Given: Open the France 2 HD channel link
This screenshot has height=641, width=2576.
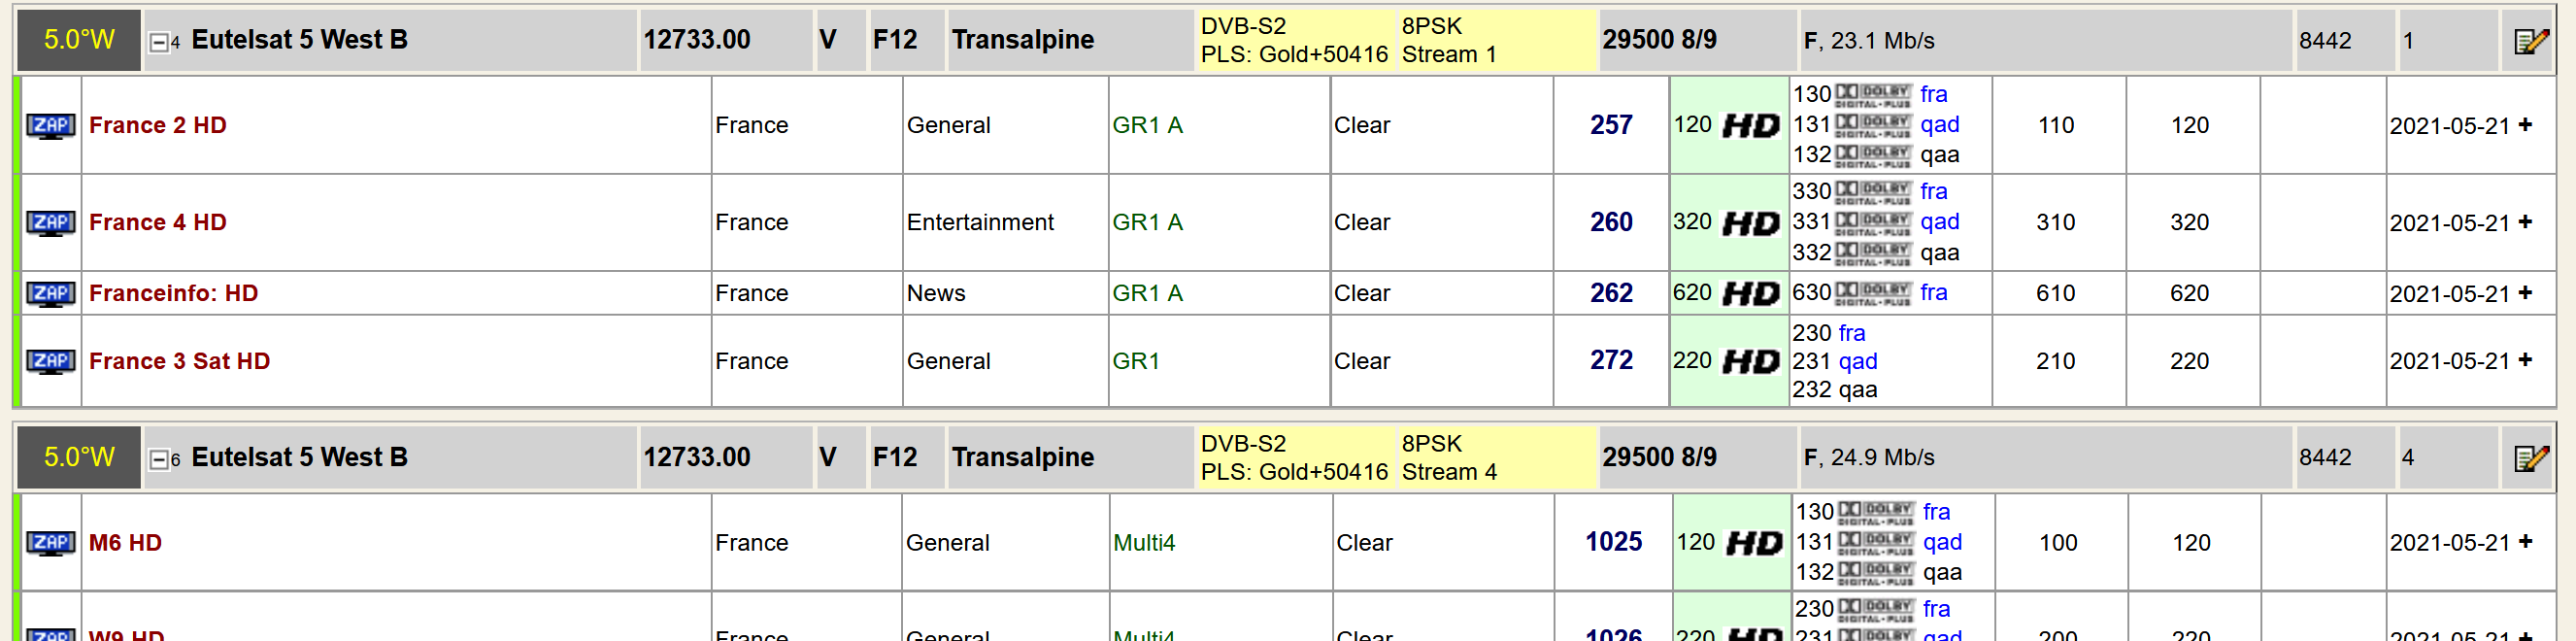Looking at the screenshot, I should point(158,126).
